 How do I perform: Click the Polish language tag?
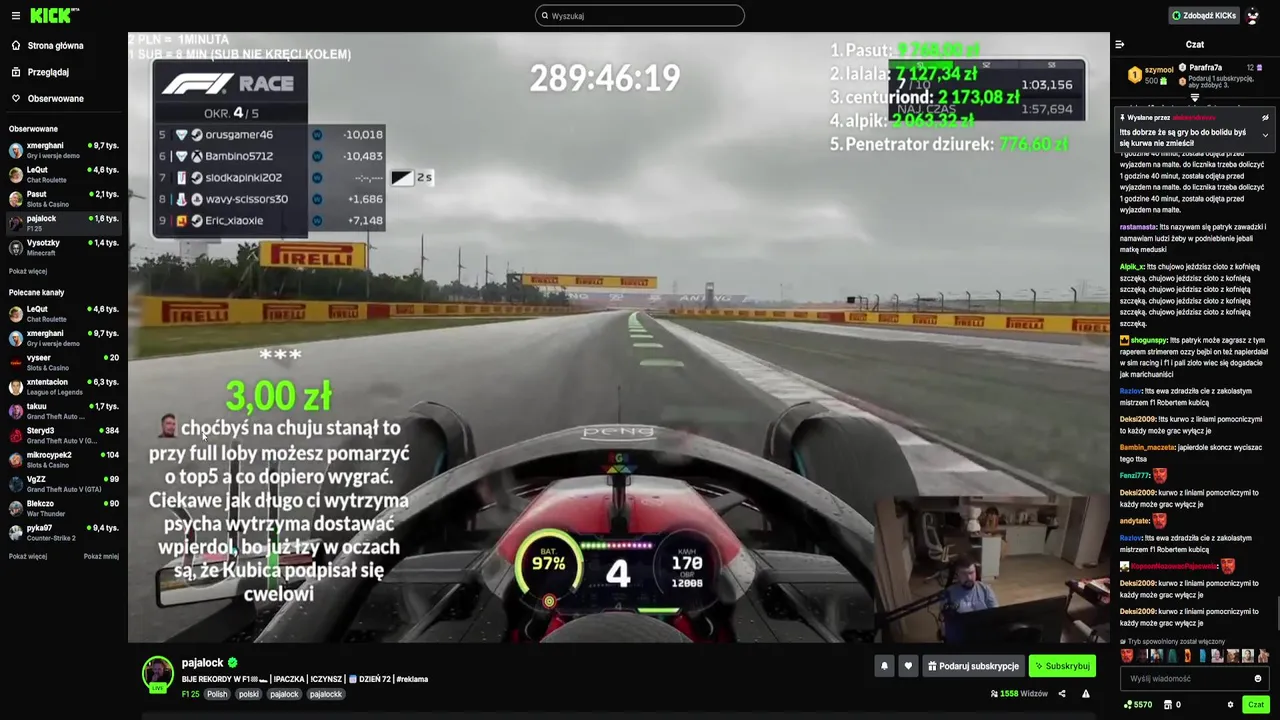(217, 694)
